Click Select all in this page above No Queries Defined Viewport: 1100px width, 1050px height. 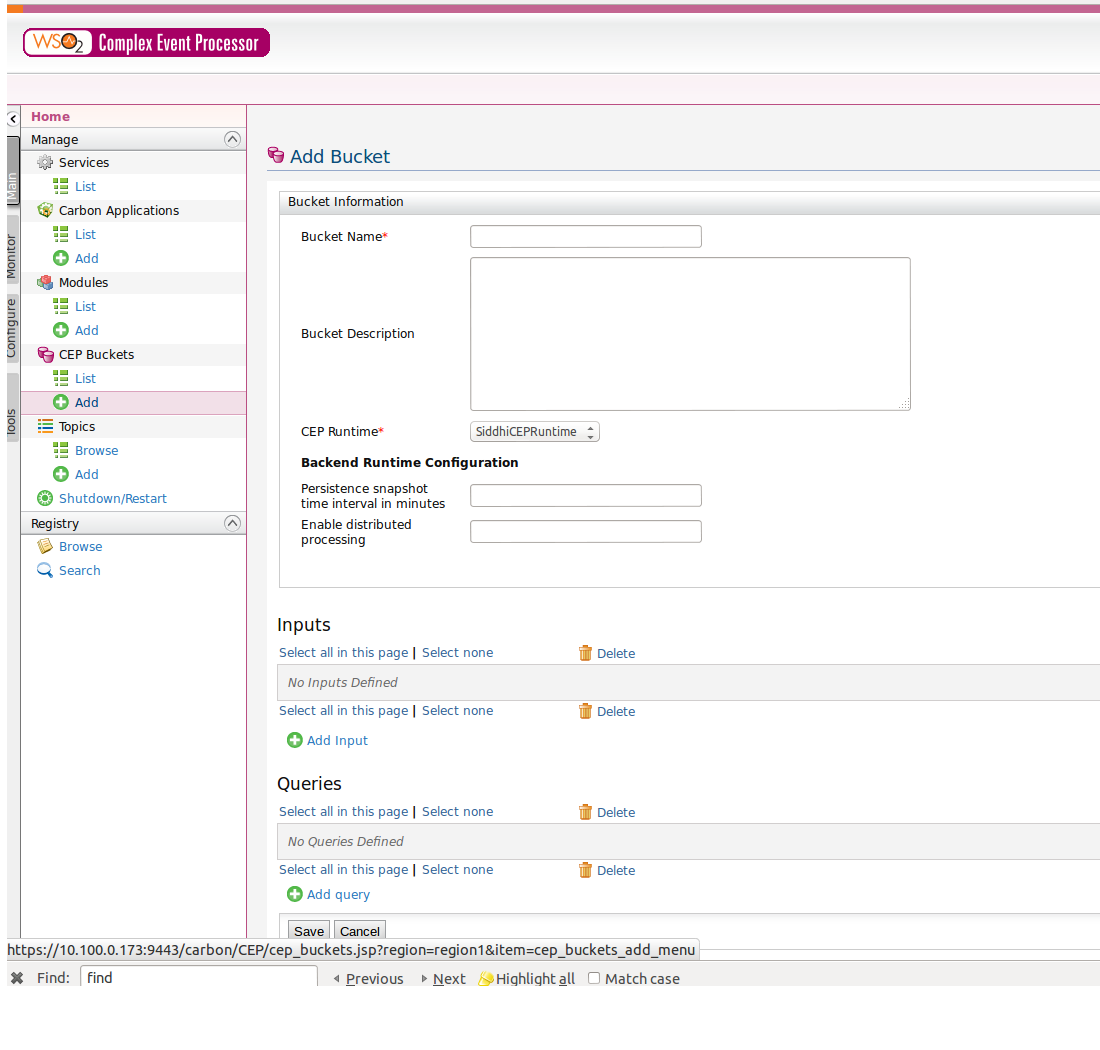(344, 812)
